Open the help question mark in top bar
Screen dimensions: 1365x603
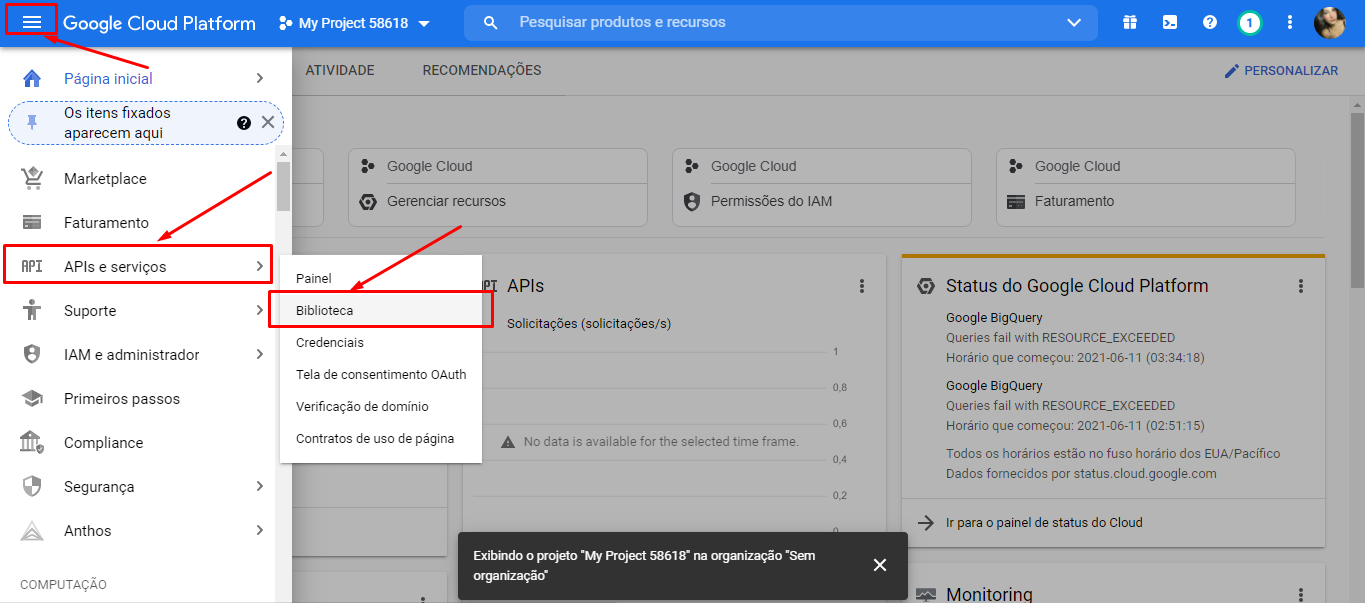(x=1210, y=22)
